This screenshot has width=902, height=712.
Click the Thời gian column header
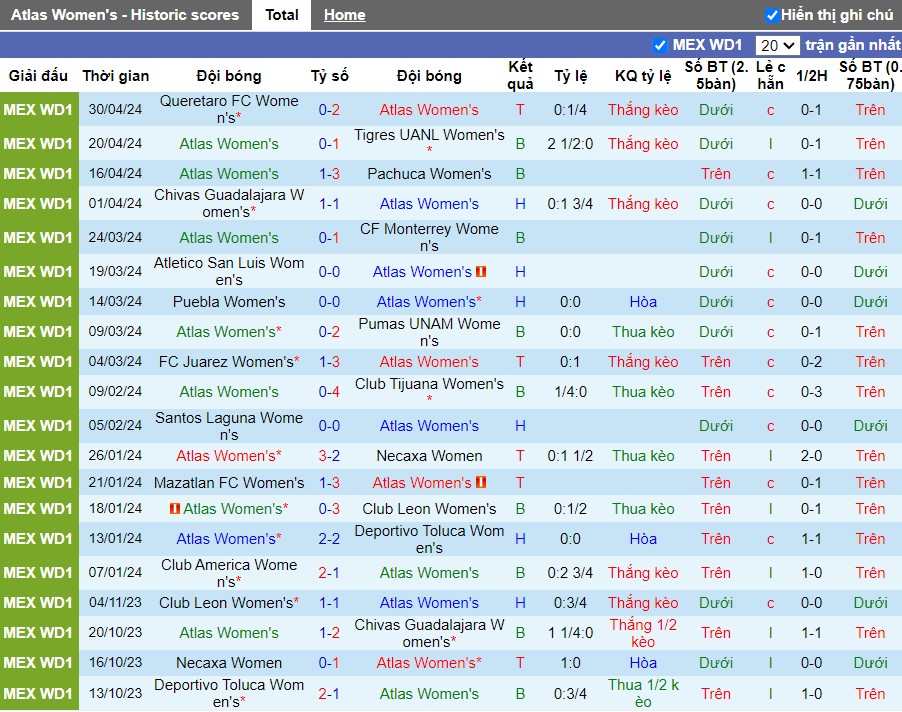[116, 76]
